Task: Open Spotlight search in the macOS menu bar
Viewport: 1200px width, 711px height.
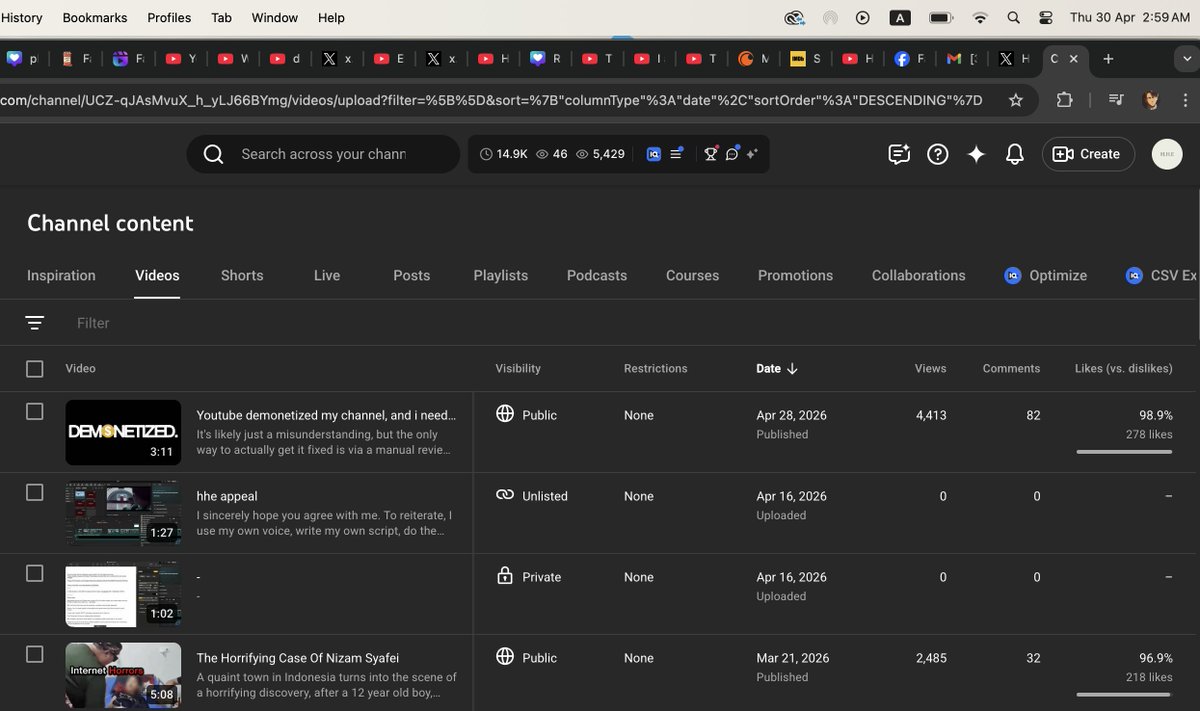Action: pos(1013,17)
